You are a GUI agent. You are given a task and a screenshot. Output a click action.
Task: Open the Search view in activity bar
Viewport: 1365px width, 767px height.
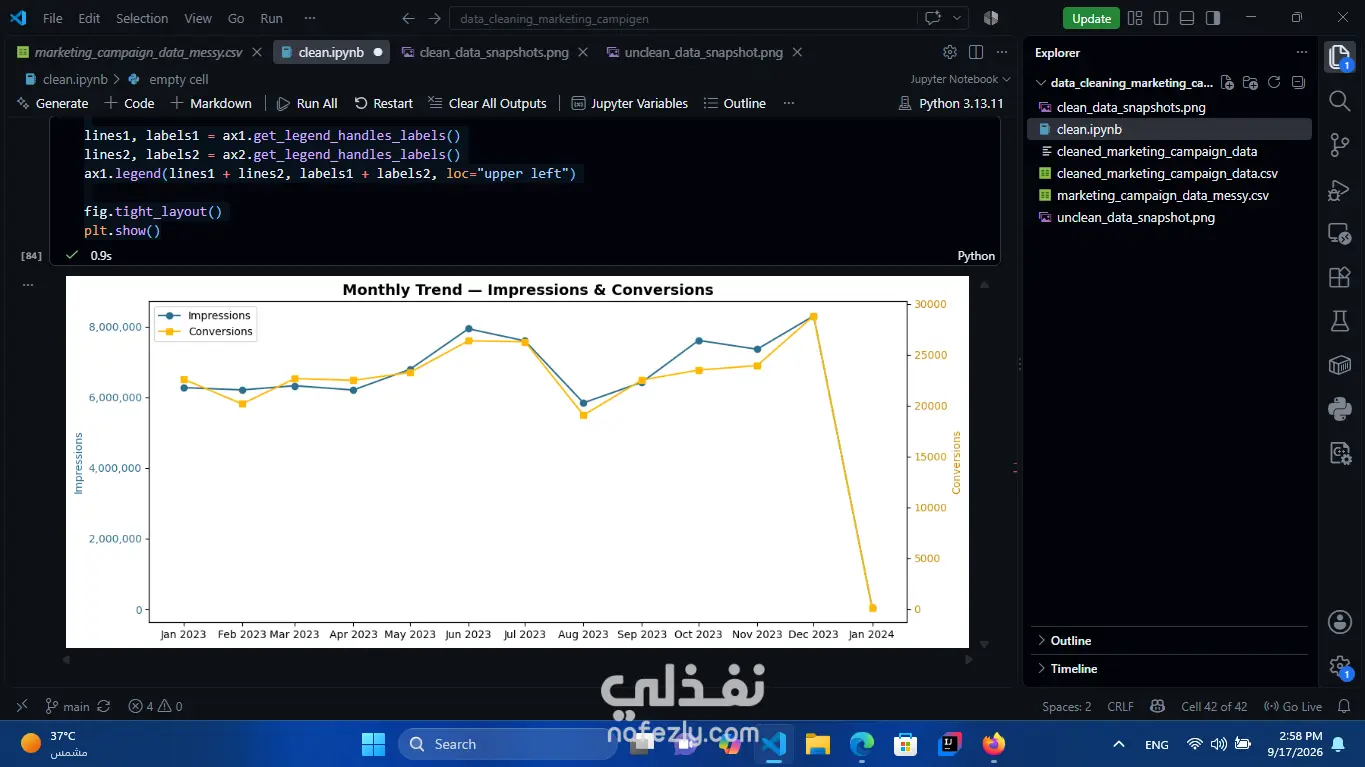tap(1340, 100)
